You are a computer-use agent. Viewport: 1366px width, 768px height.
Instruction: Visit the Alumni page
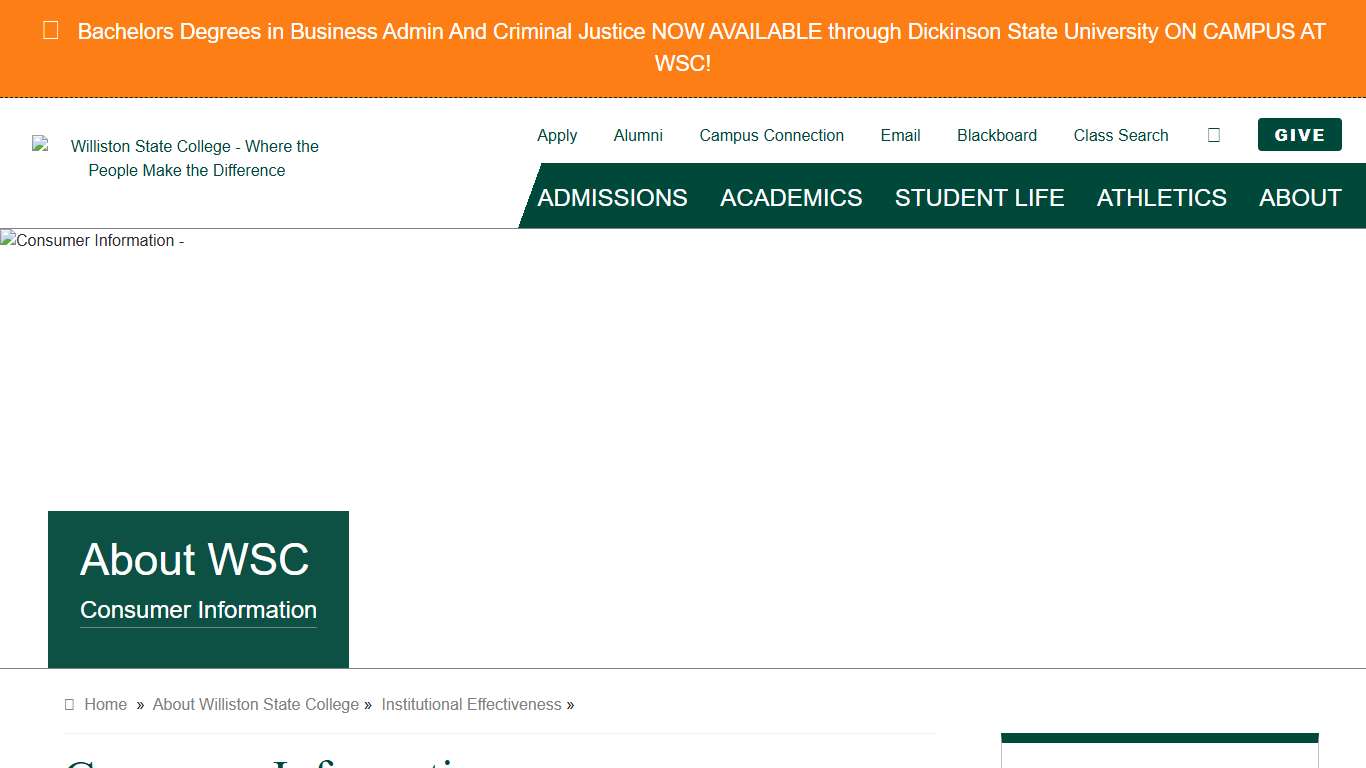[638, 135]
